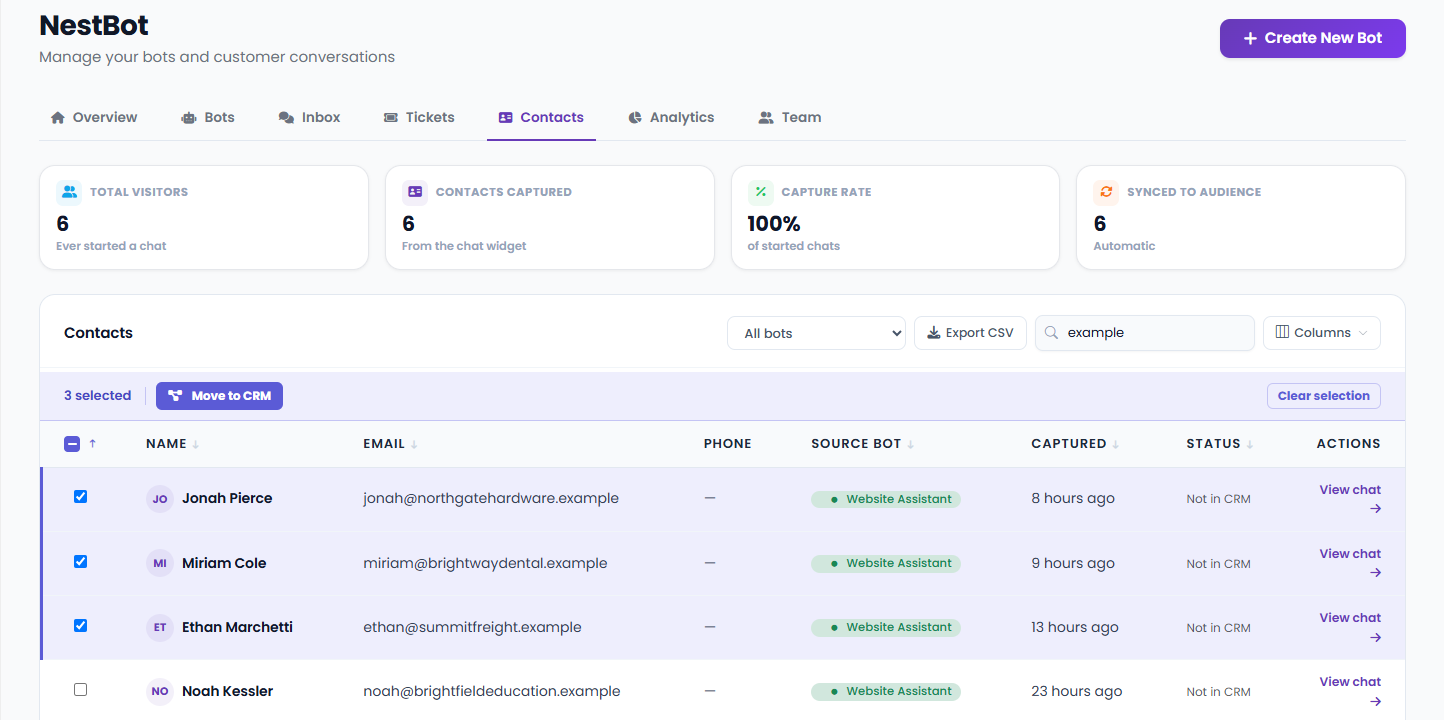This screenshot has height=720, width=1444.
Task: Click the up arrow beside the select-all checkbox
Action: click(x=93, y=444)
